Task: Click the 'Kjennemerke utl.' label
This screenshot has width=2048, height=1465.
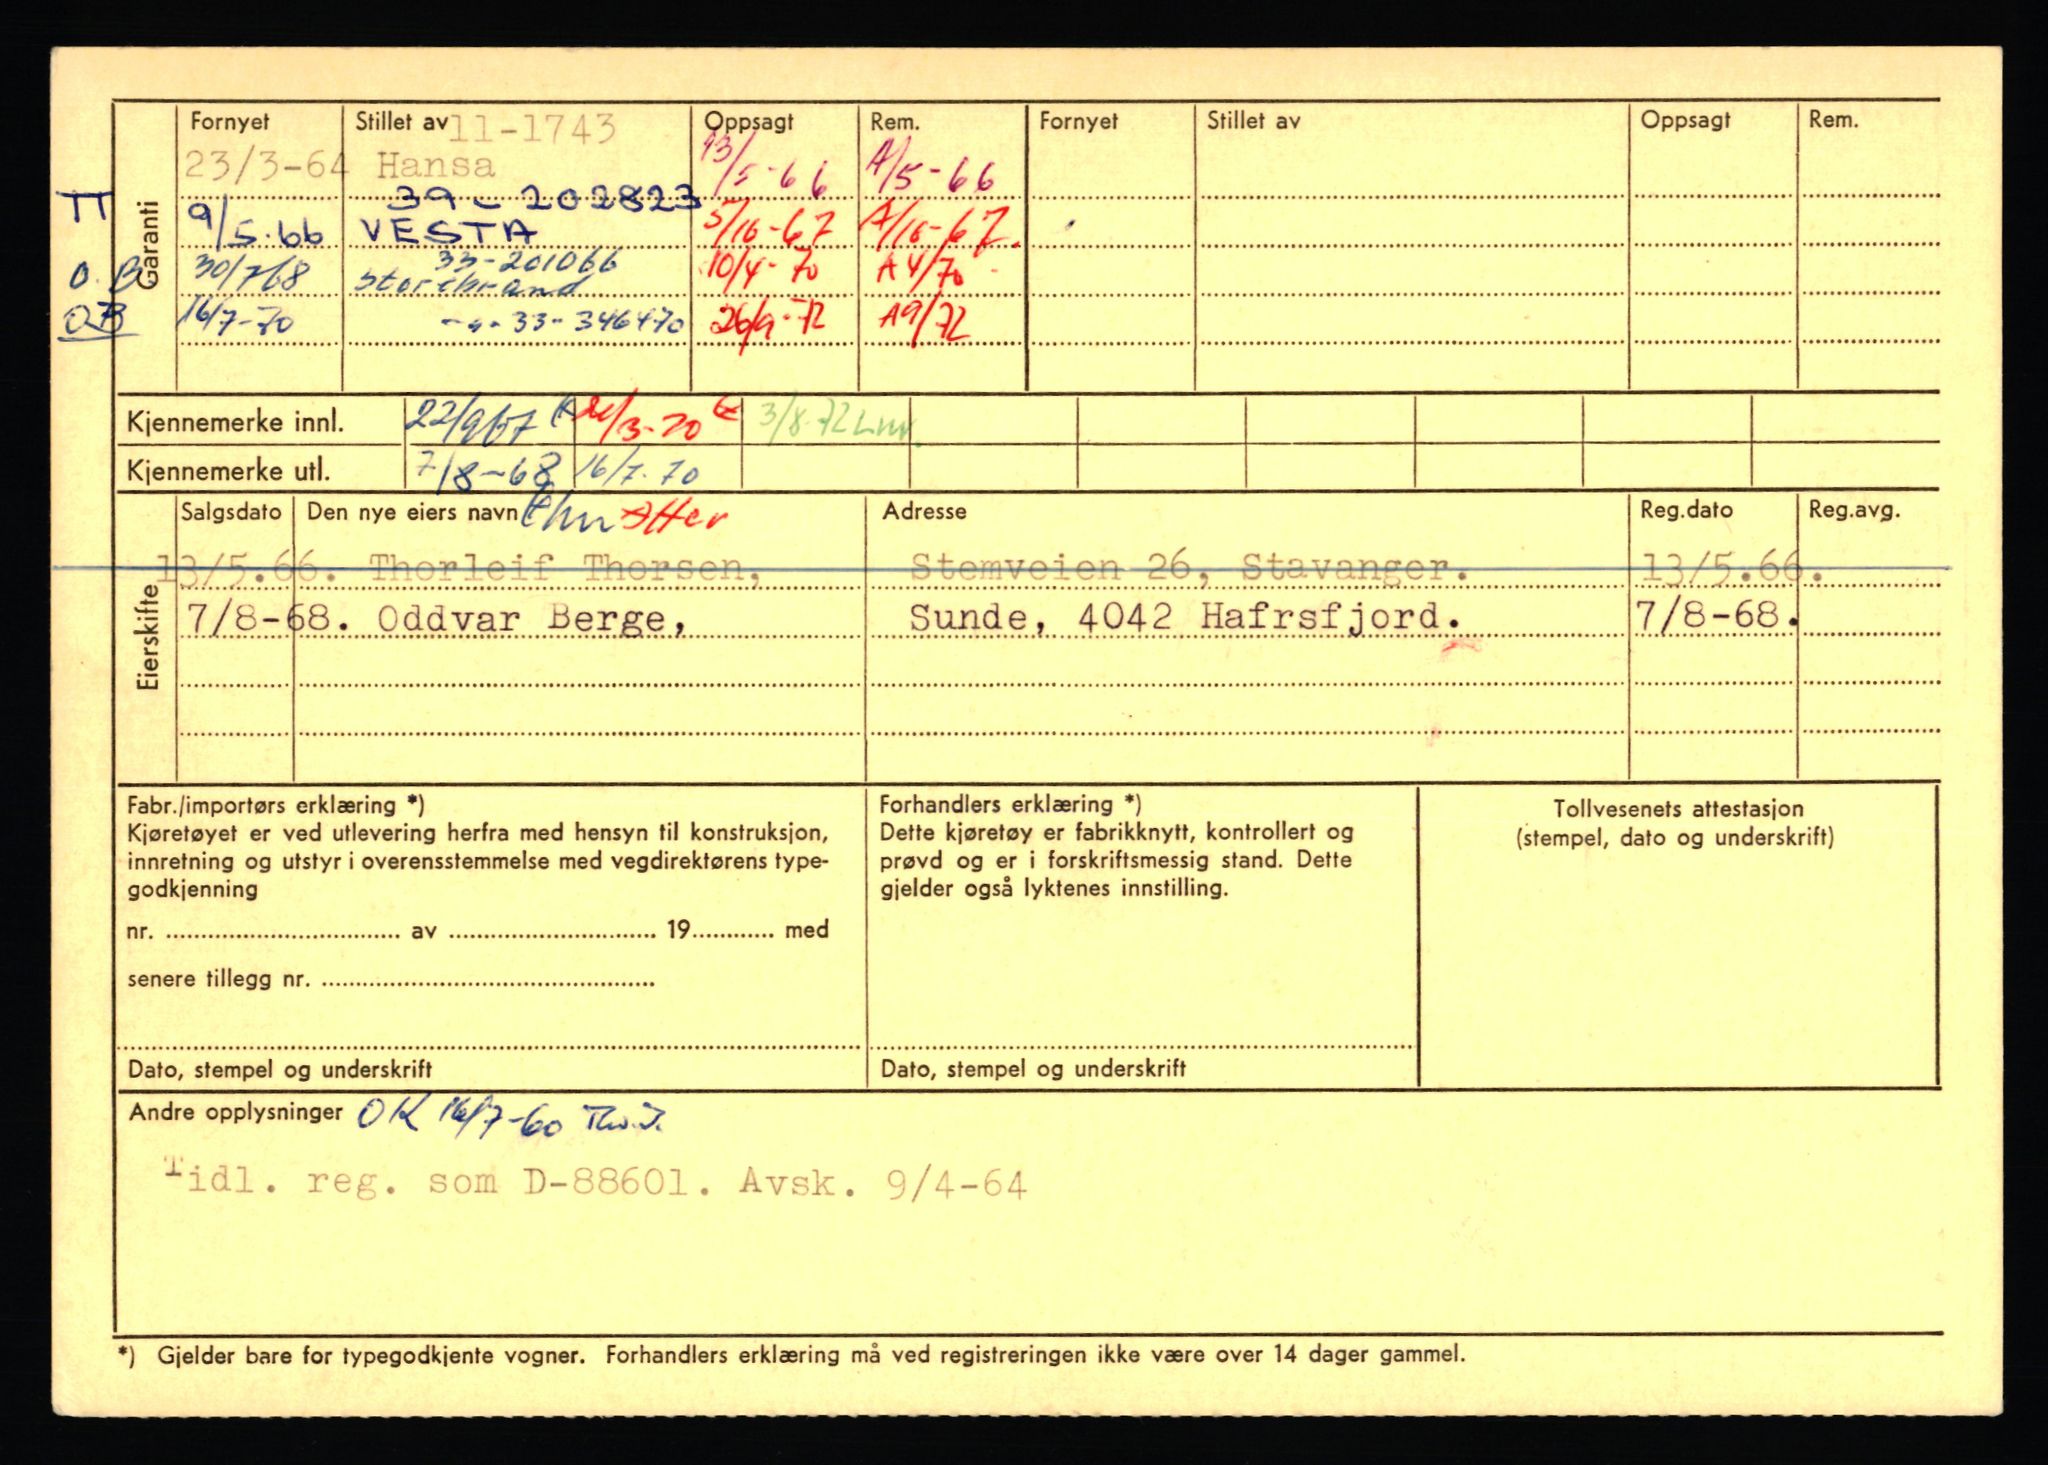Action: [x=228, y=471]
